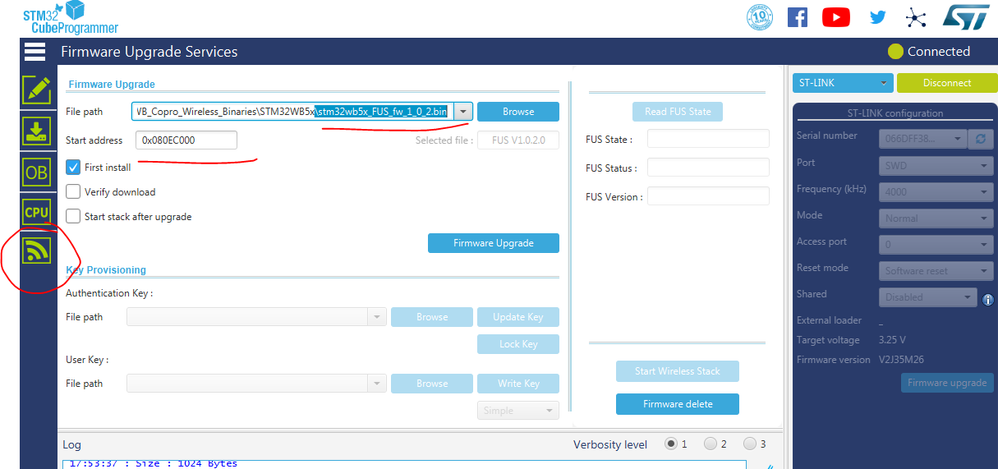Screen dimensions: 998x469
Task: Expand the firmware file path dropdown
Action: coord(463,111)
